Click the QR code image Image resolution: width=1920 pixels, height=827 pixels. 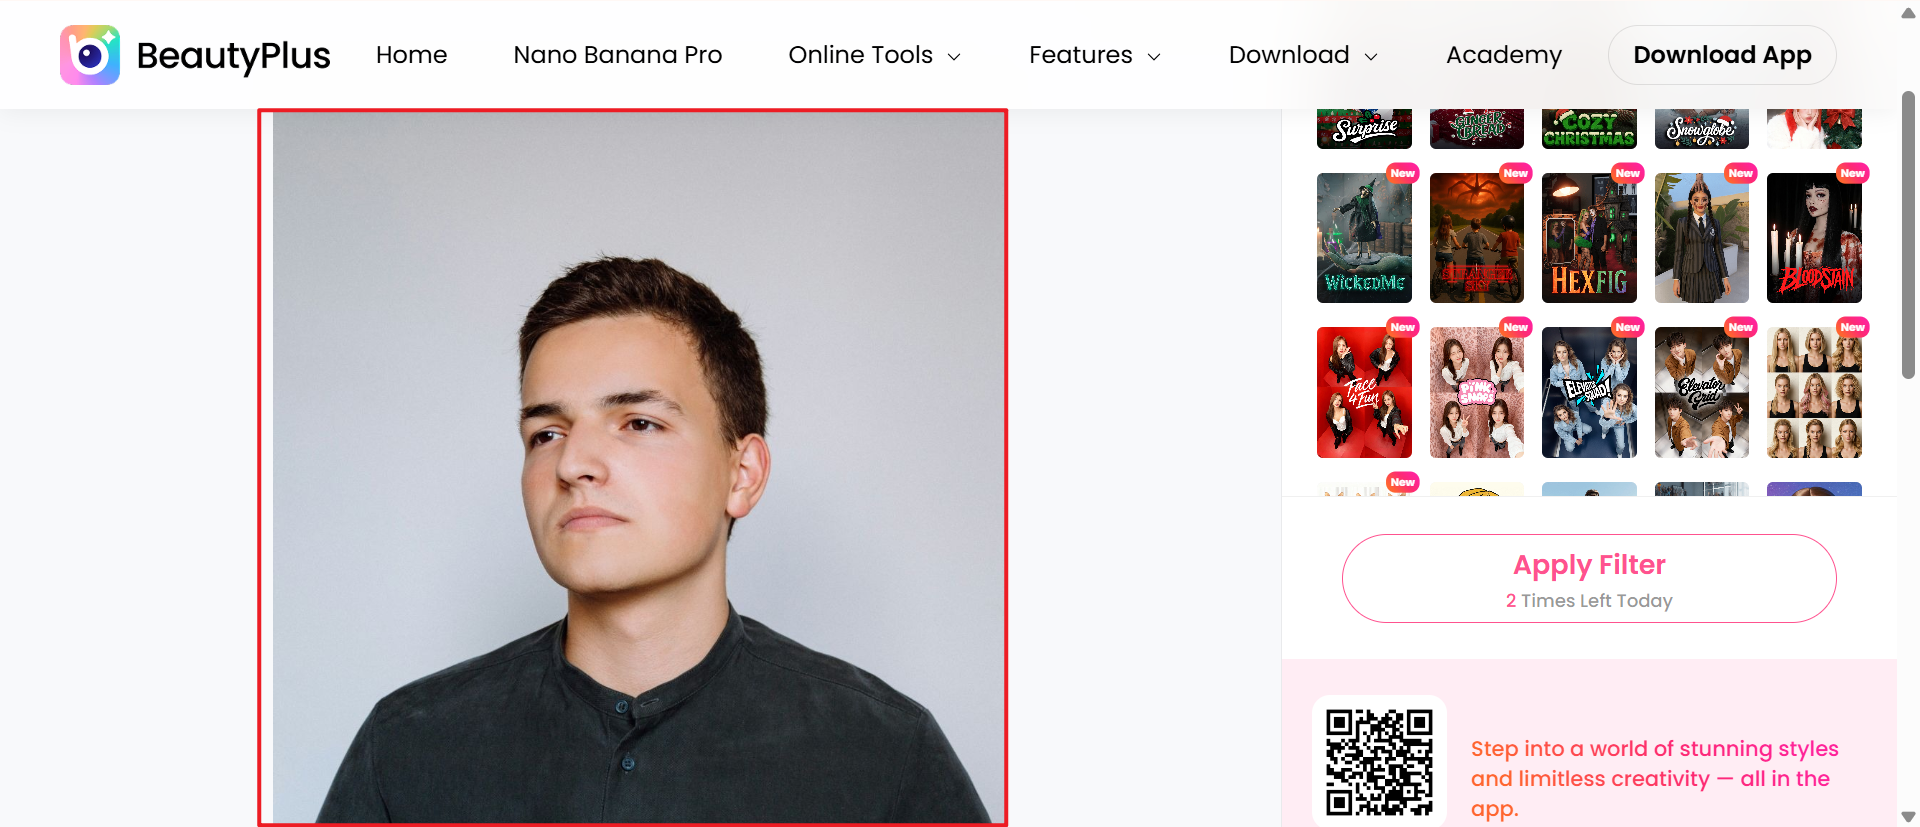(x=1379, y=762)
